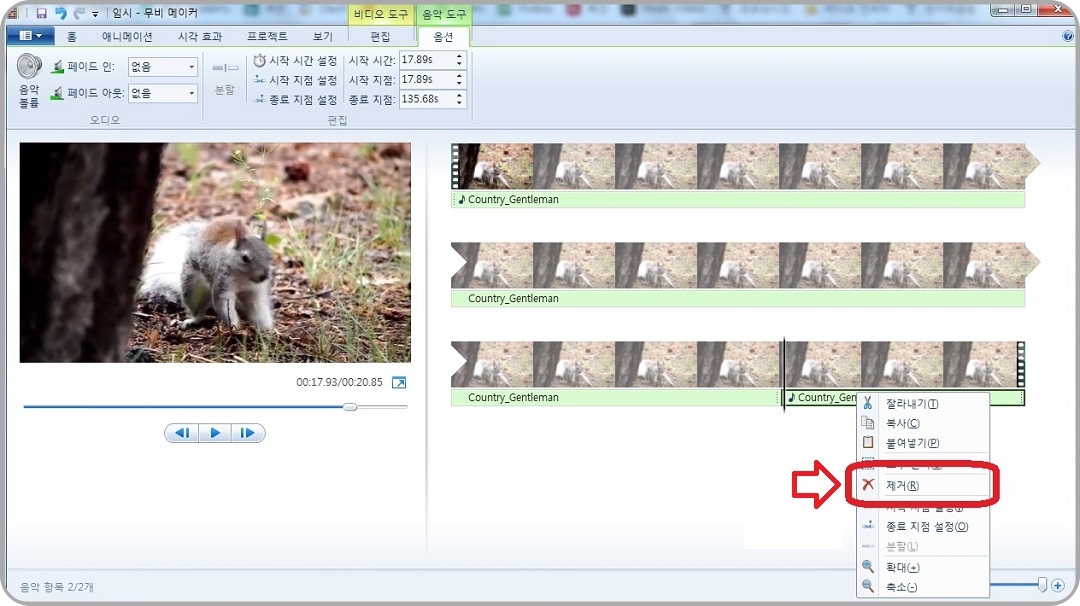Click the 음악 도구 contextual tab header
1080x606 pixels.
coord(444,14)
